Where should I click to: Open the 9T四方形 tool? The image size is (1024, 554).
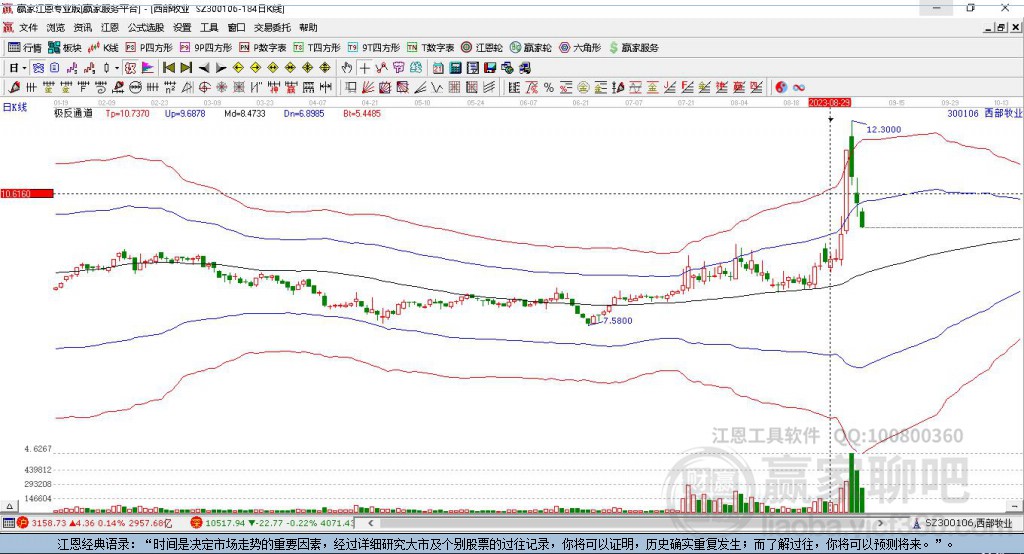[374, 48]
